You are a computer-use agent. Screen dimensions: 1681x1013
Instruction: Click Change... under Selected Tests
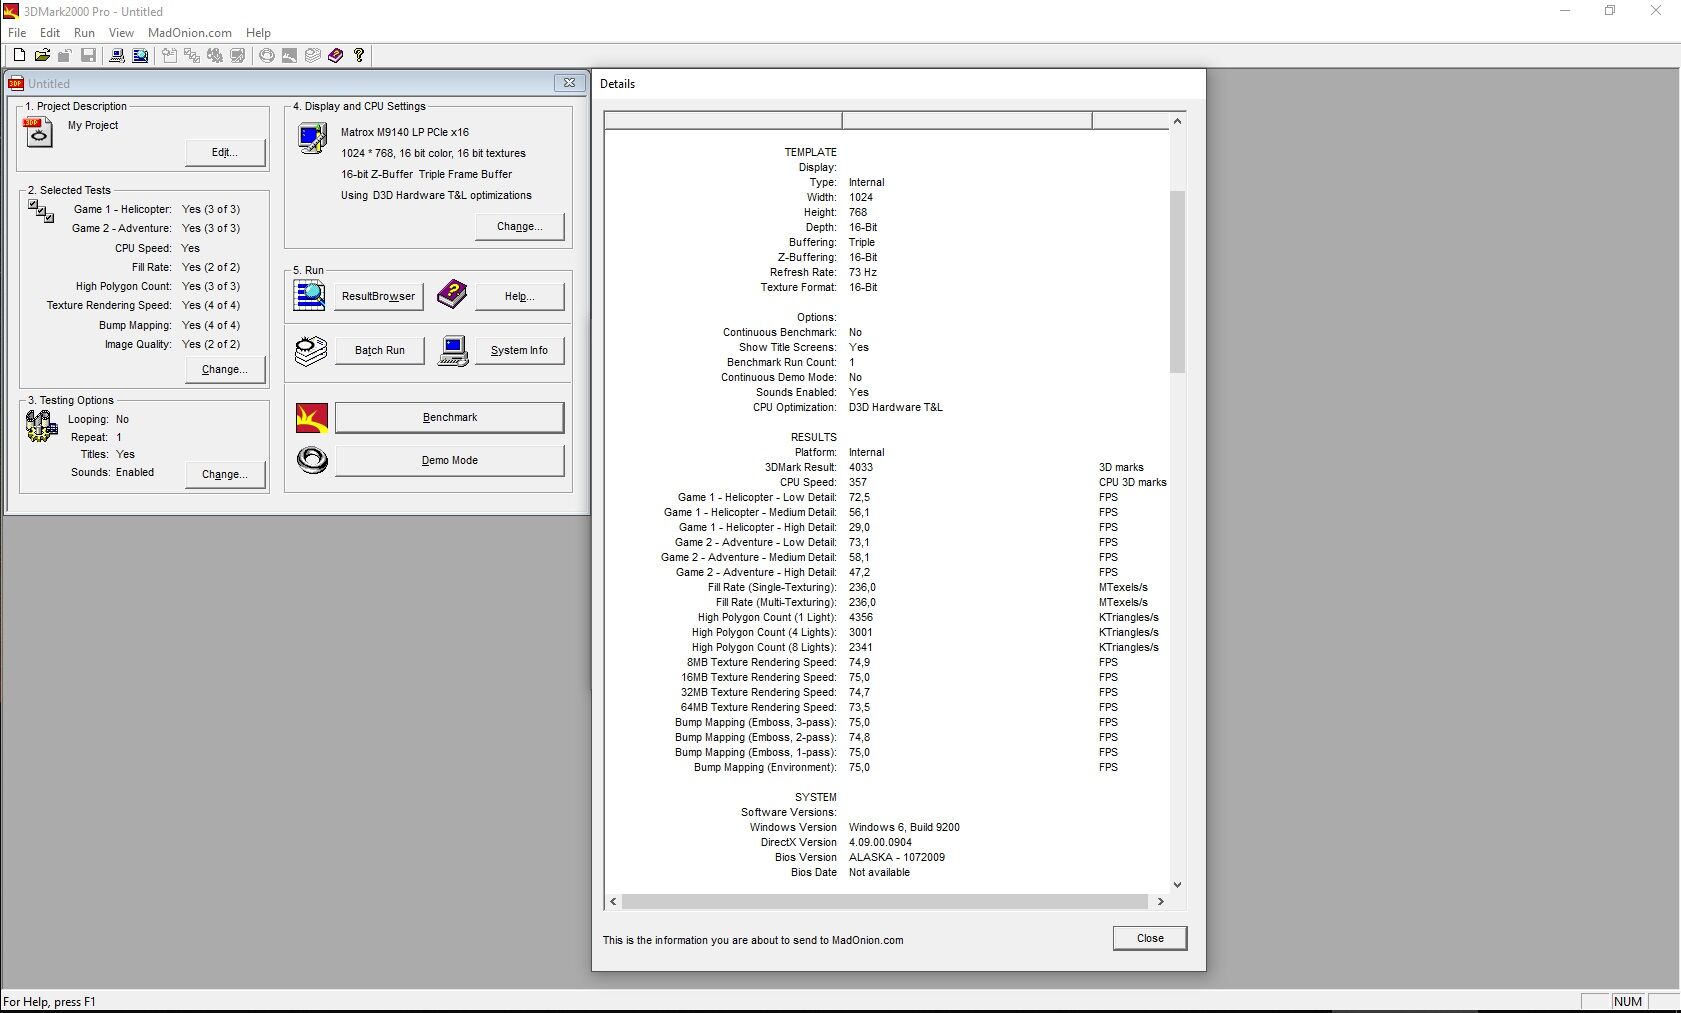225,369
